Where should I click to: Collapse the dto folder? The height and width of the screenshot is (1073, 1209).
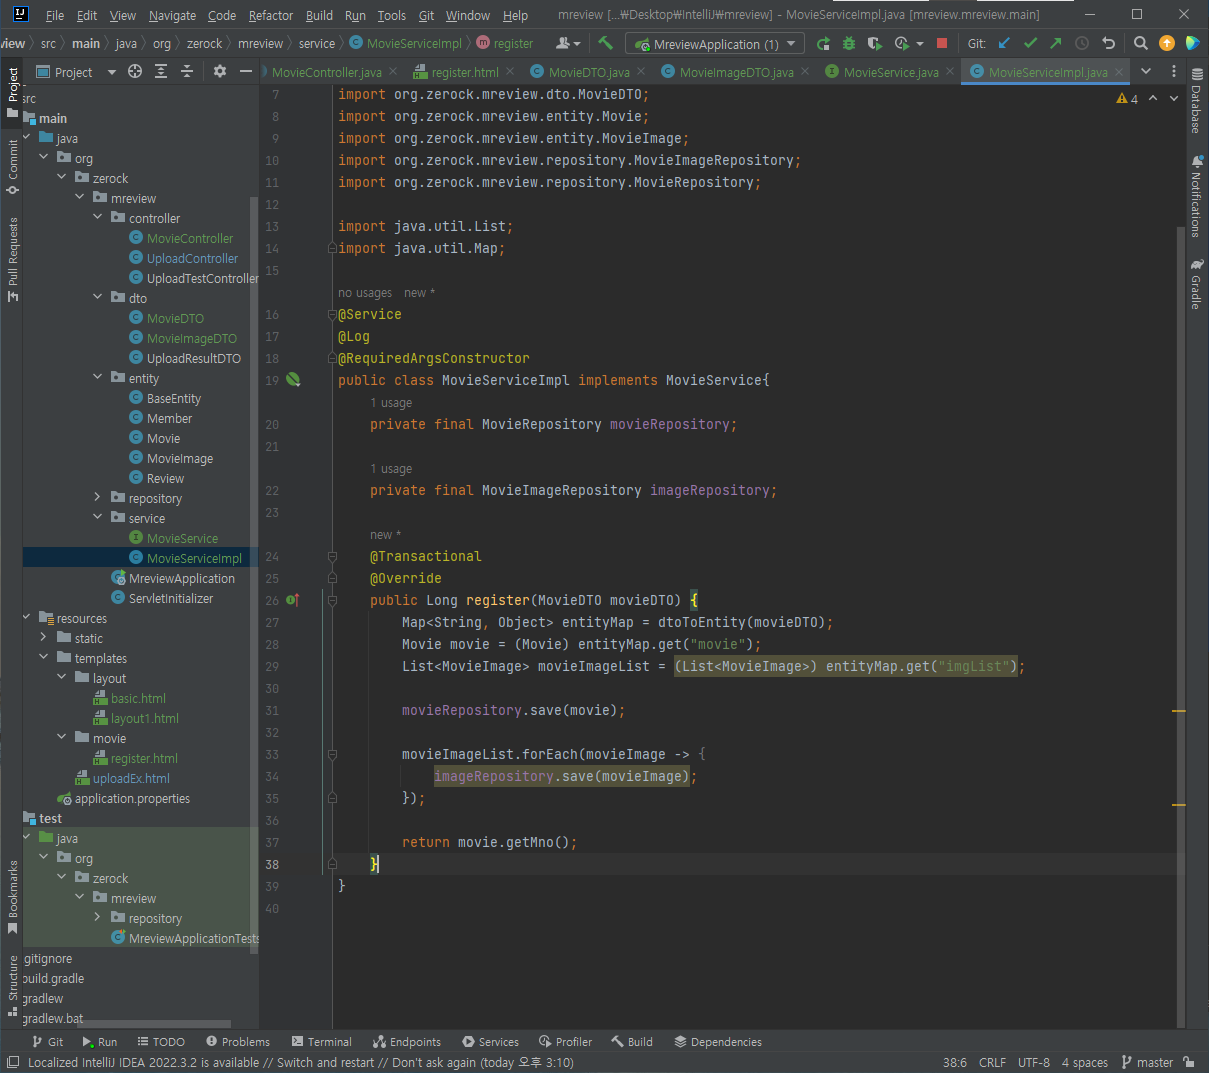pos(97,298)
